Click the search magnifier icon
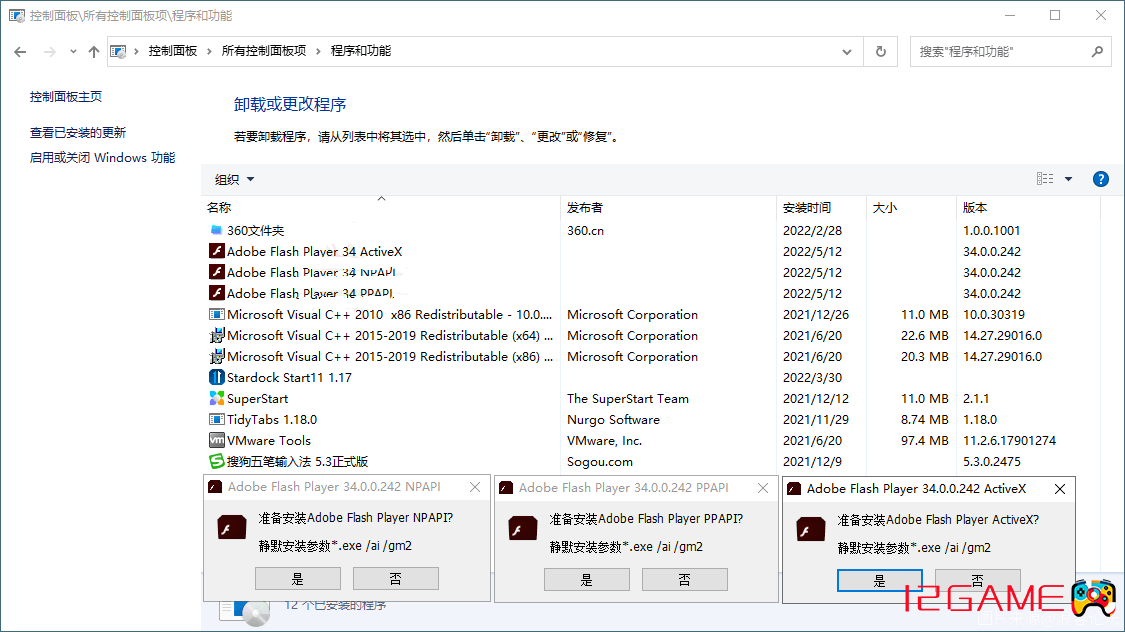This screenshot has height=632, width=1125. click(x=1097, y=52)
